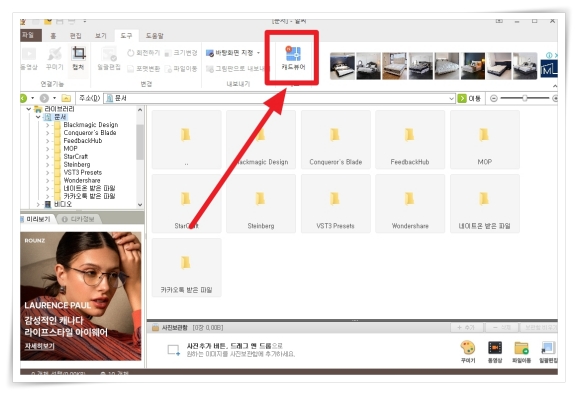This screenshot has width=578, height=395.
Task: Open 네이트온 받은 파일 folder thumbnail
Action: [485, 204]
